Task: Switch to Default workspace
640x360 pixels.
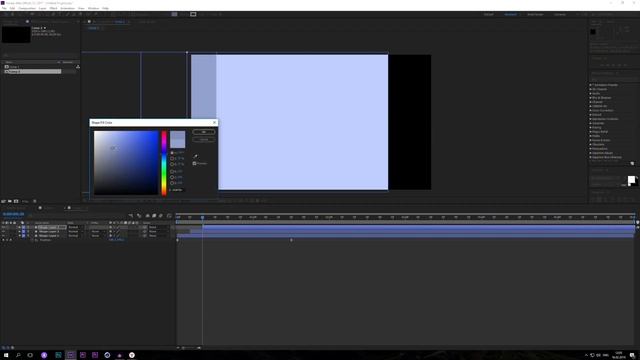Action: 489,14
